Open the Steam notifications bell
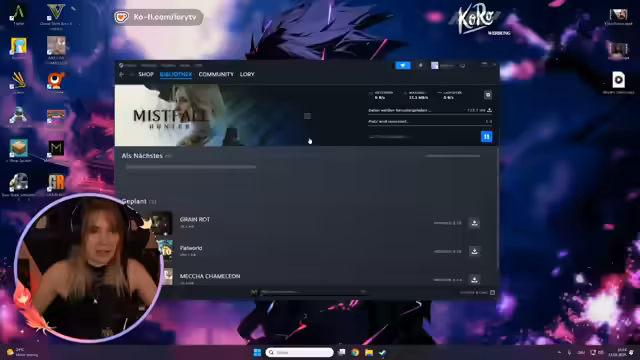This screenshot has width=640, height=360. click(420, 65)
